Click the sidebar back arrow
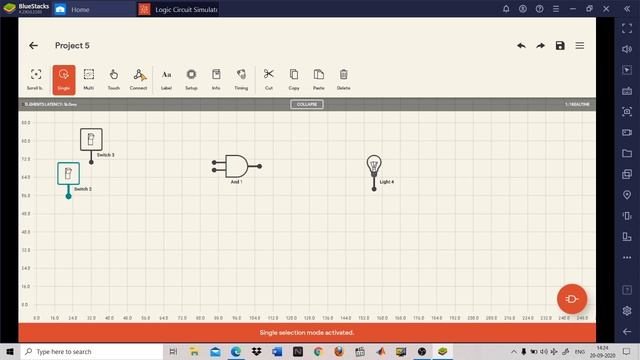 coord(627,331)
